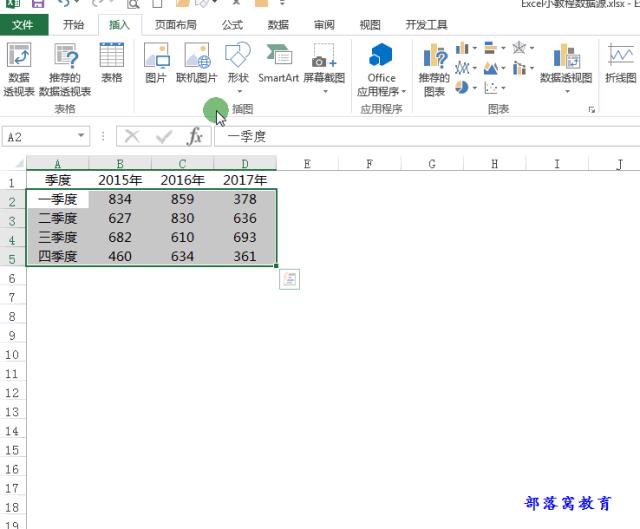This screenshot has width=640, height=529.
Task: Switch to the 视图 (View) tab
Action: tap(370, 25)
